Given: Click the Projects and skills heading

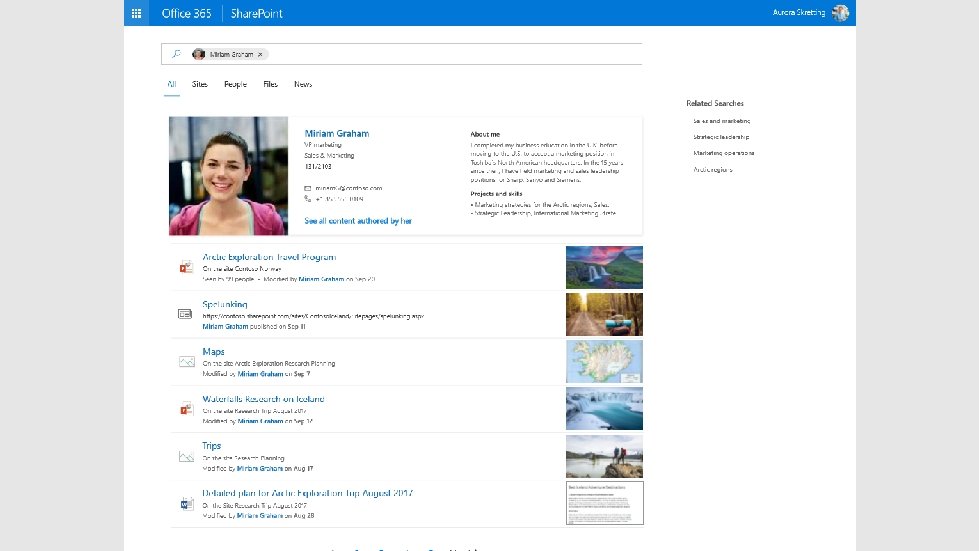Looking at the screenshot, I should 496,194.
